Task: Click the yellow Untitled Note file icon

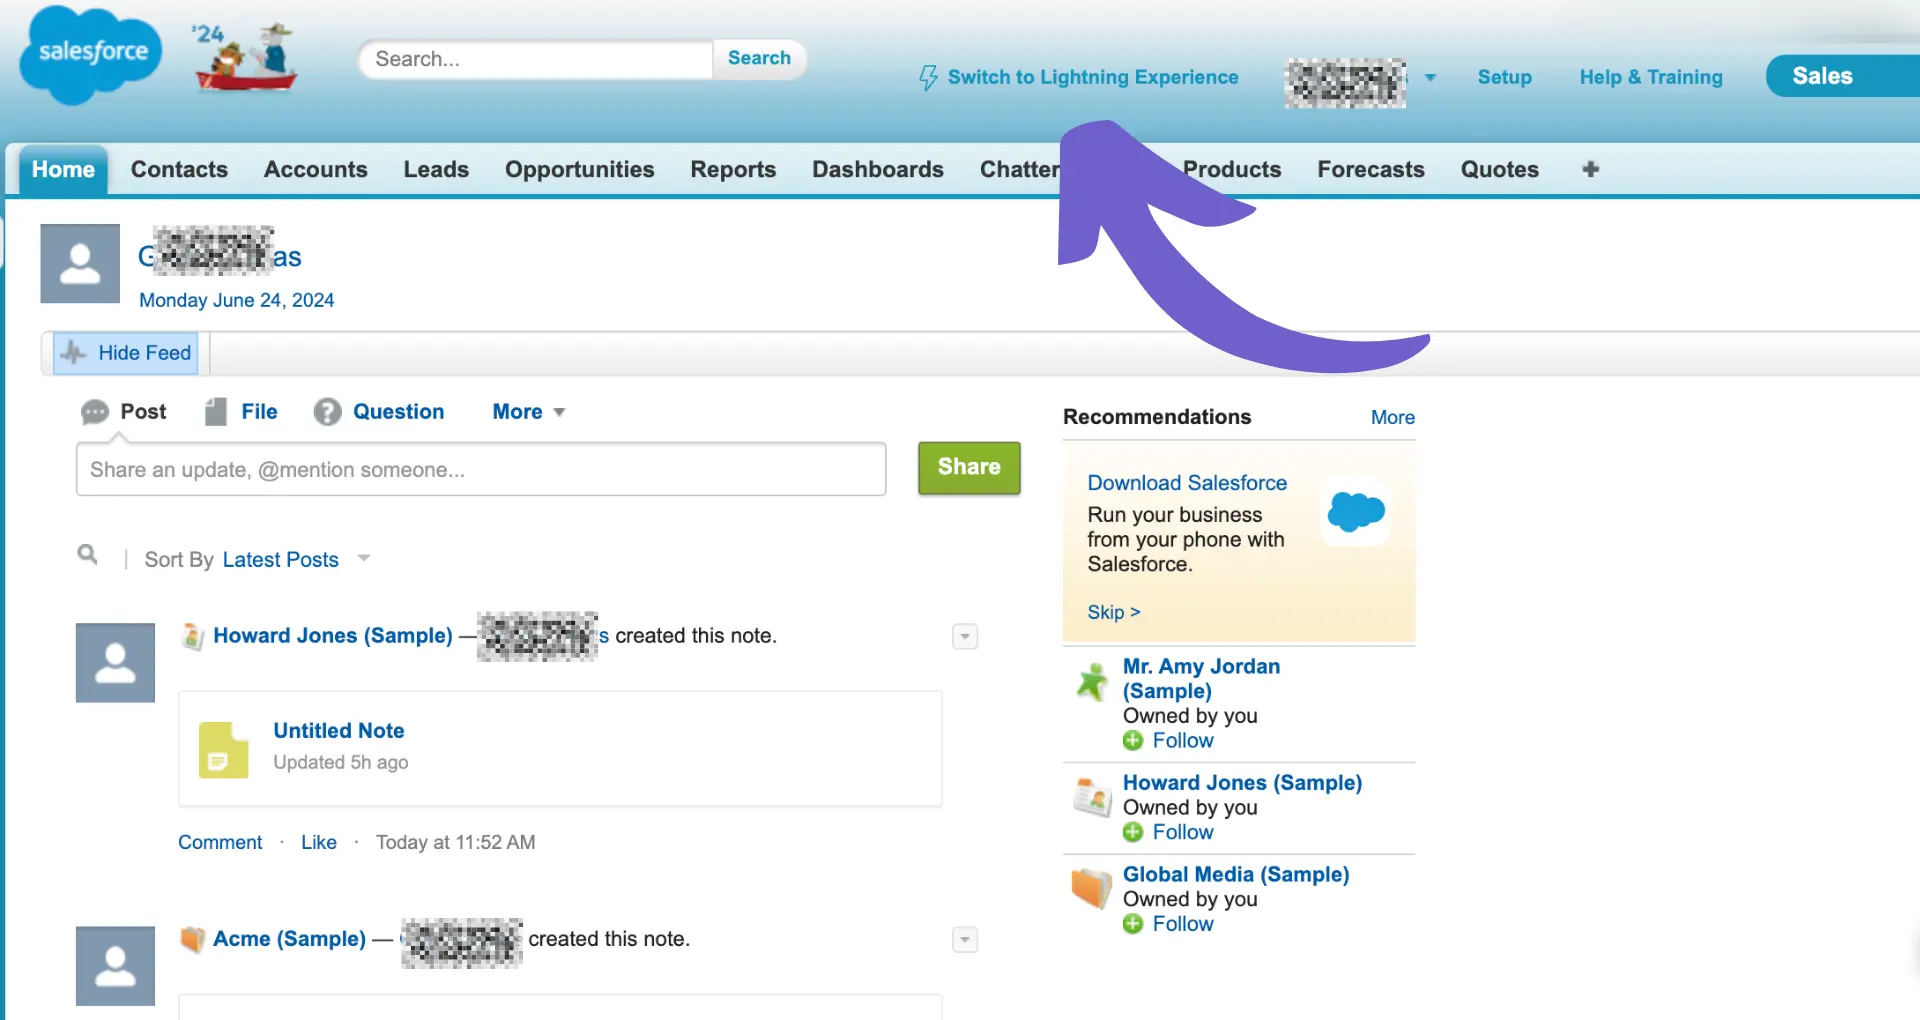Action: point(223,750)
